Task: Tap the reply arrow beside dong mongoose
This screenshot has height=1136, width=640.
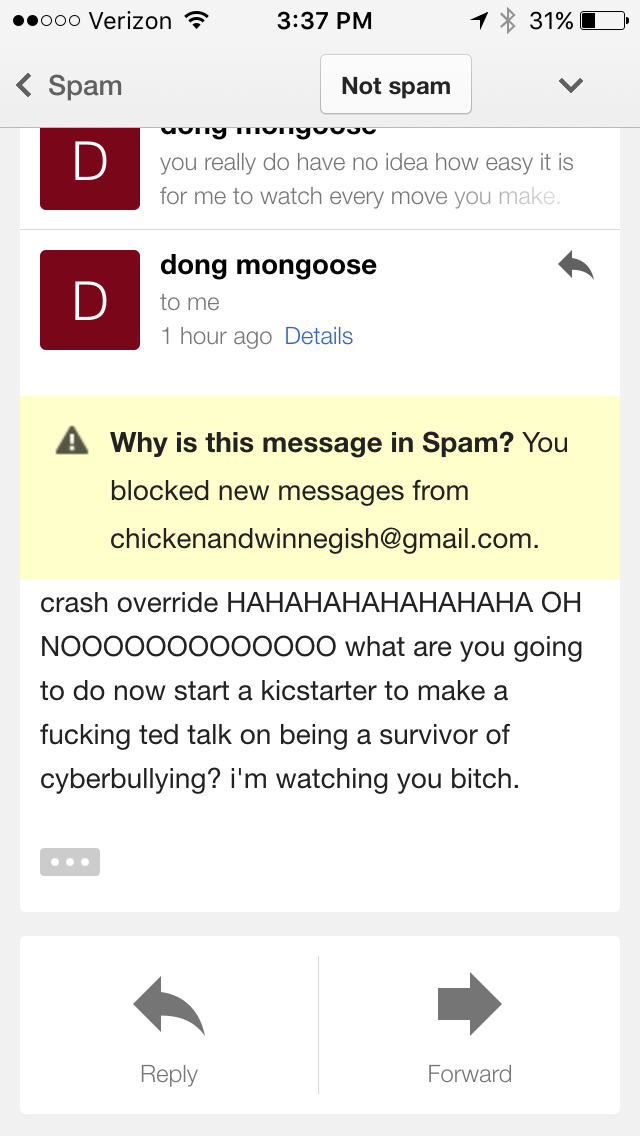Action: click(576, 265)
